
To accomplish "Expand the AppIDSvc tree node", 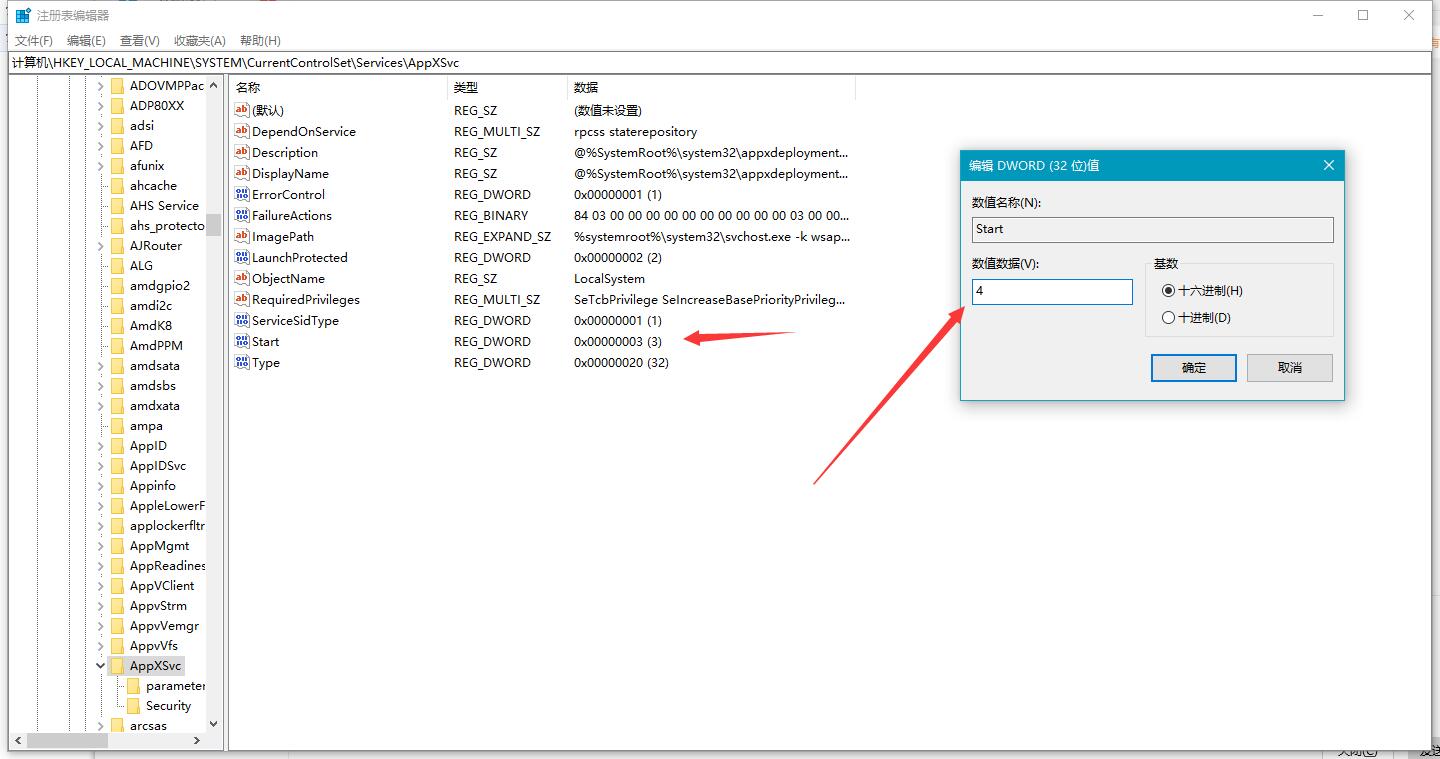I will point(101,466).
